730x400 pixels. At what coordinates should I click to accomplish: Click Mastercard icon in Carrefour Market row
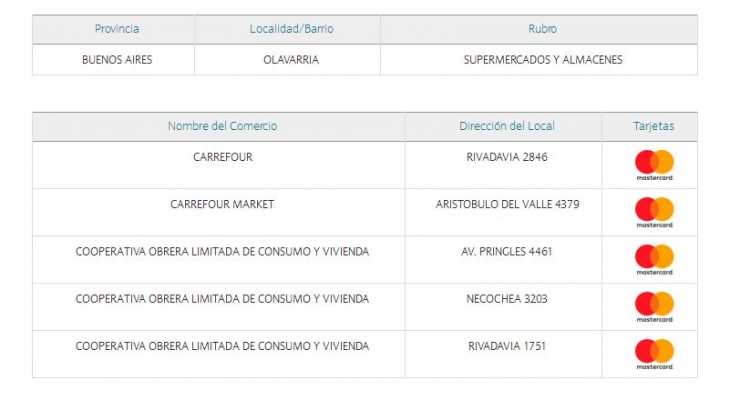click(x=654, y=211)
